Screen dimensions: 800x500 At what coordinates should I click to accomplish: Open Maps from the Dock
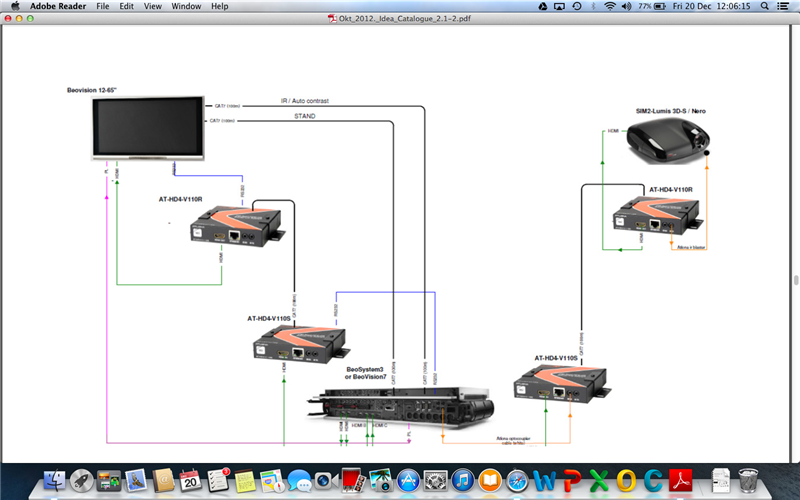coord(272,481)
